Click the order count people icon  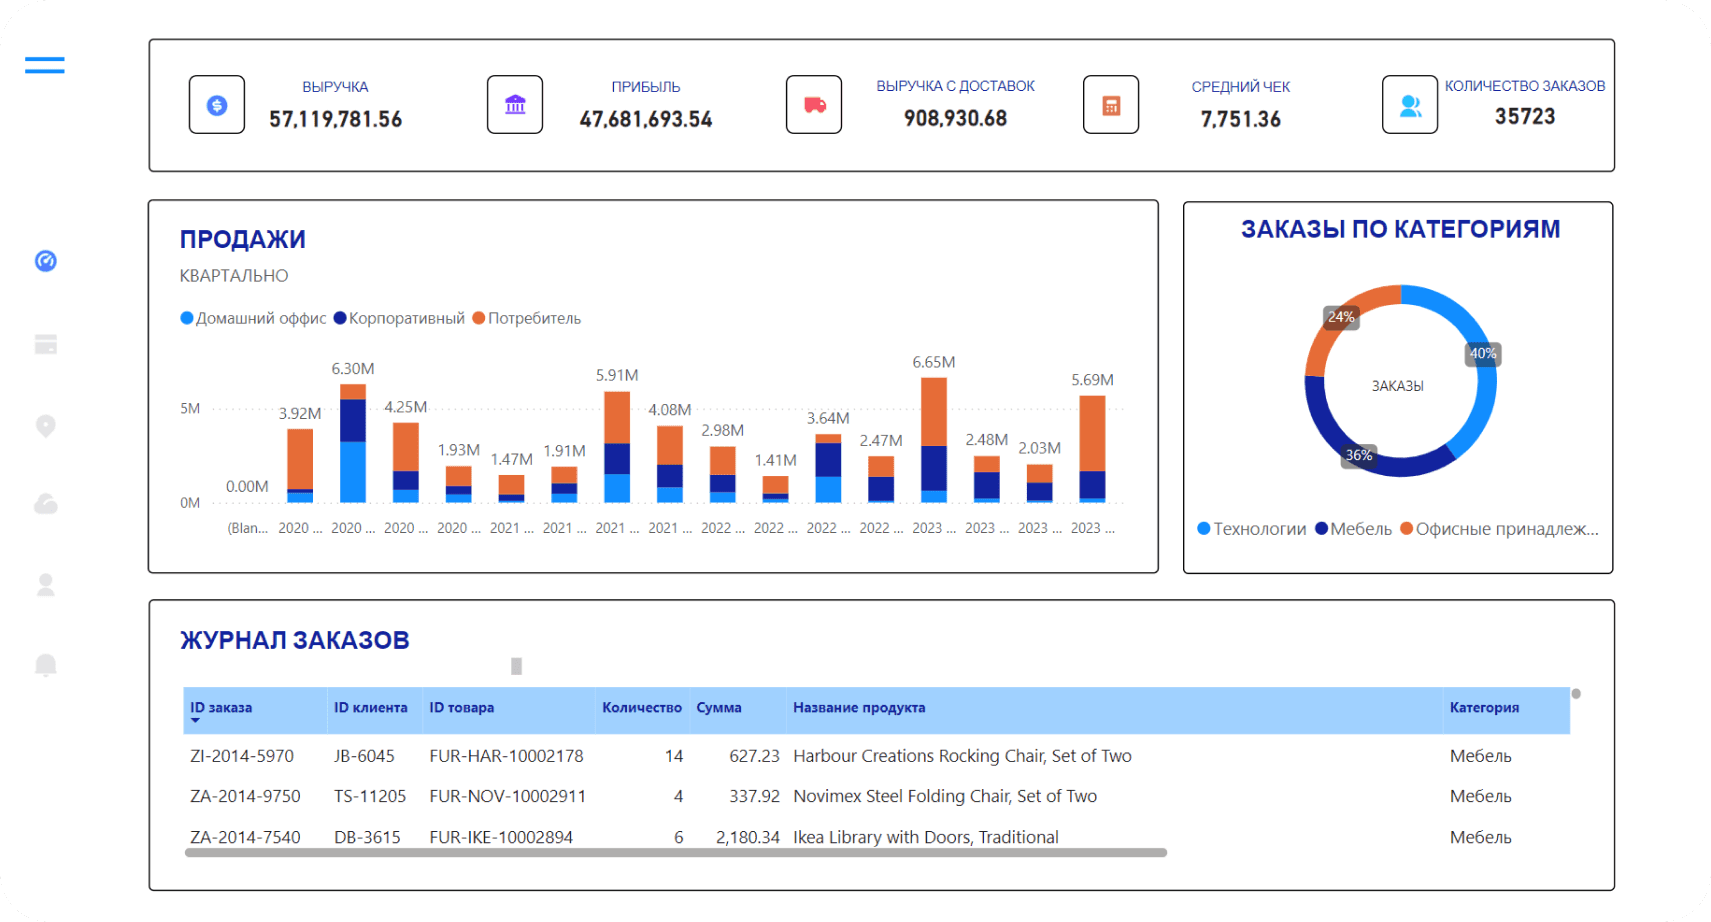click(x=1410, y=105)
